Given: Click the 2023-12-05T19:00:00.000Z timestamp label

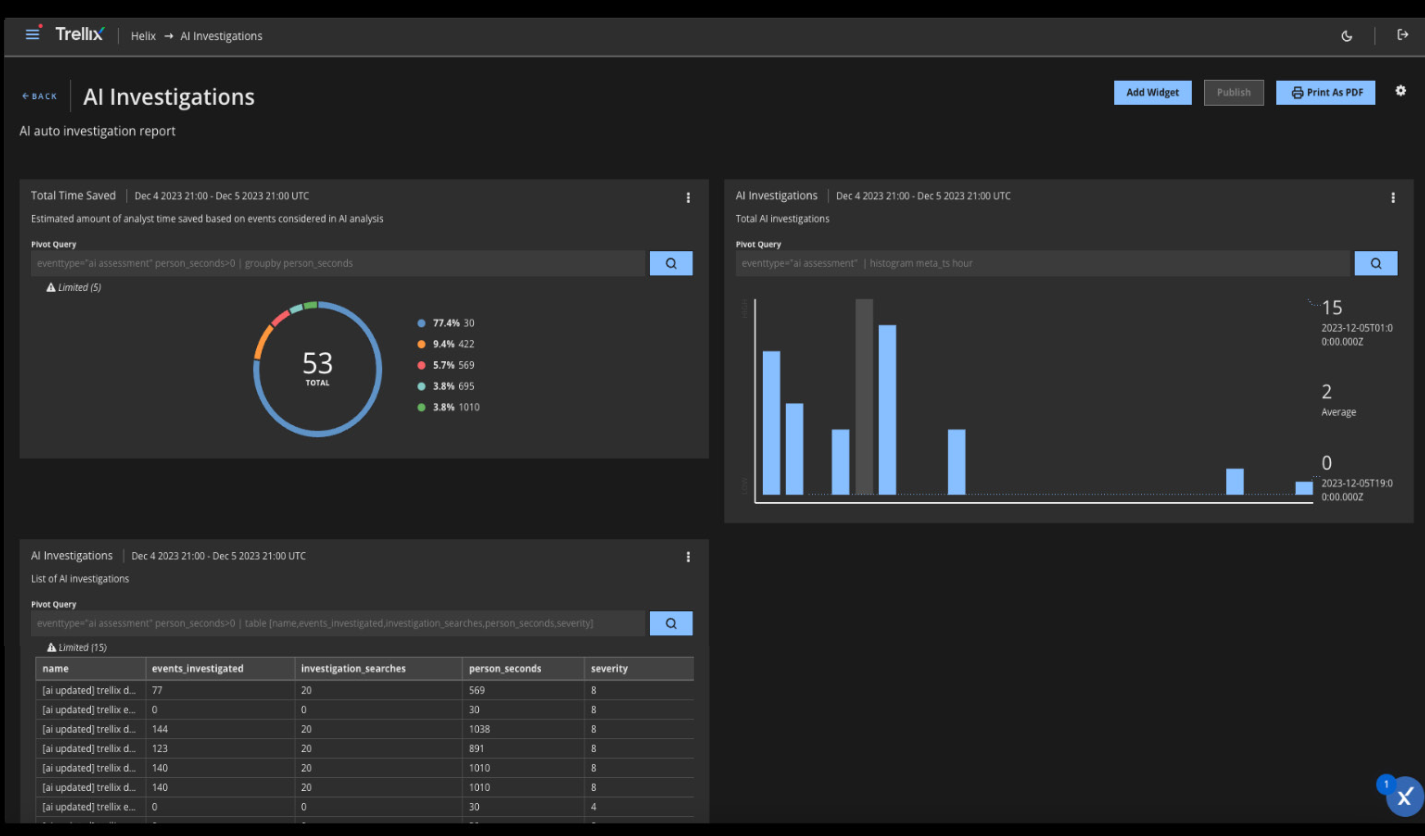Looking at the screenshot, I should [x=1357, y=490].
